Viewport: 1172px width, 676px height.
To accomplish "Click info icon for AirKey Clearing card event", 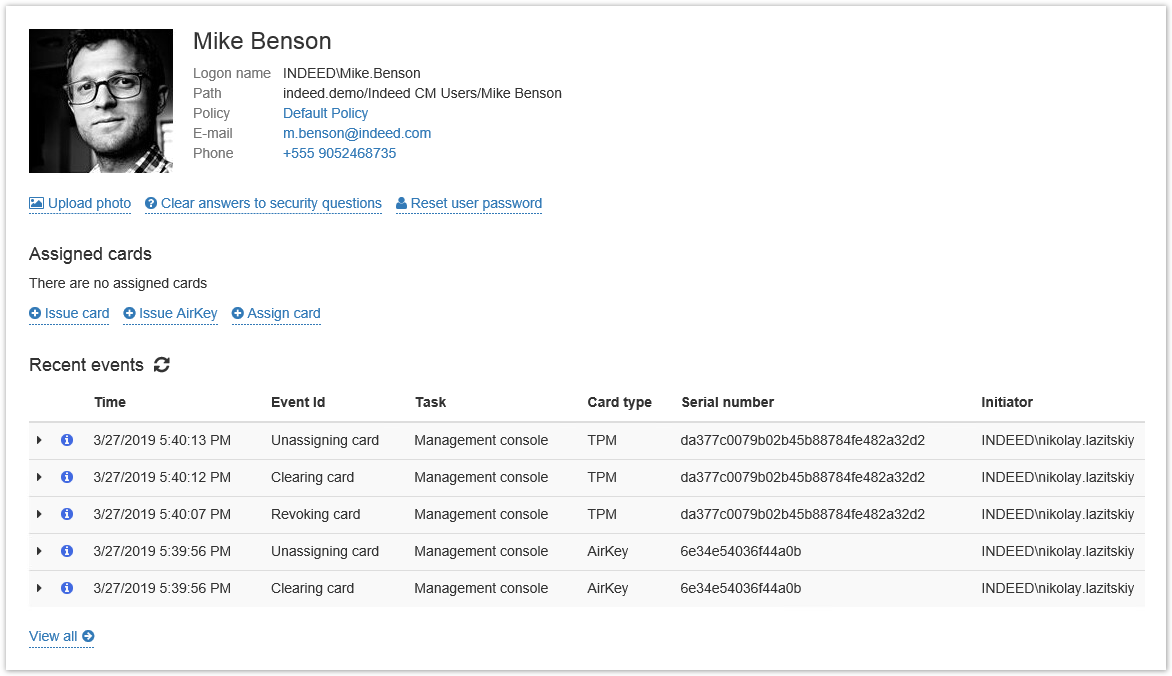I will [x=67, y=588].
